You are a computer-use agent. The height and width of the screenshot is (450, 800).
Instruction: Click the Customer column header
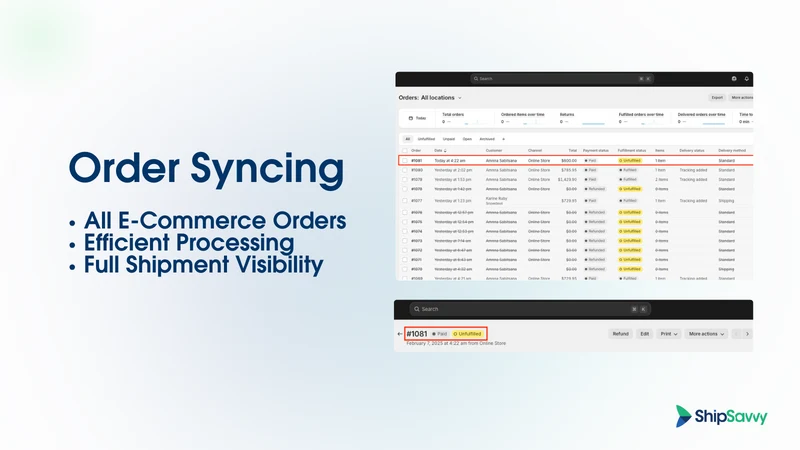494,151
